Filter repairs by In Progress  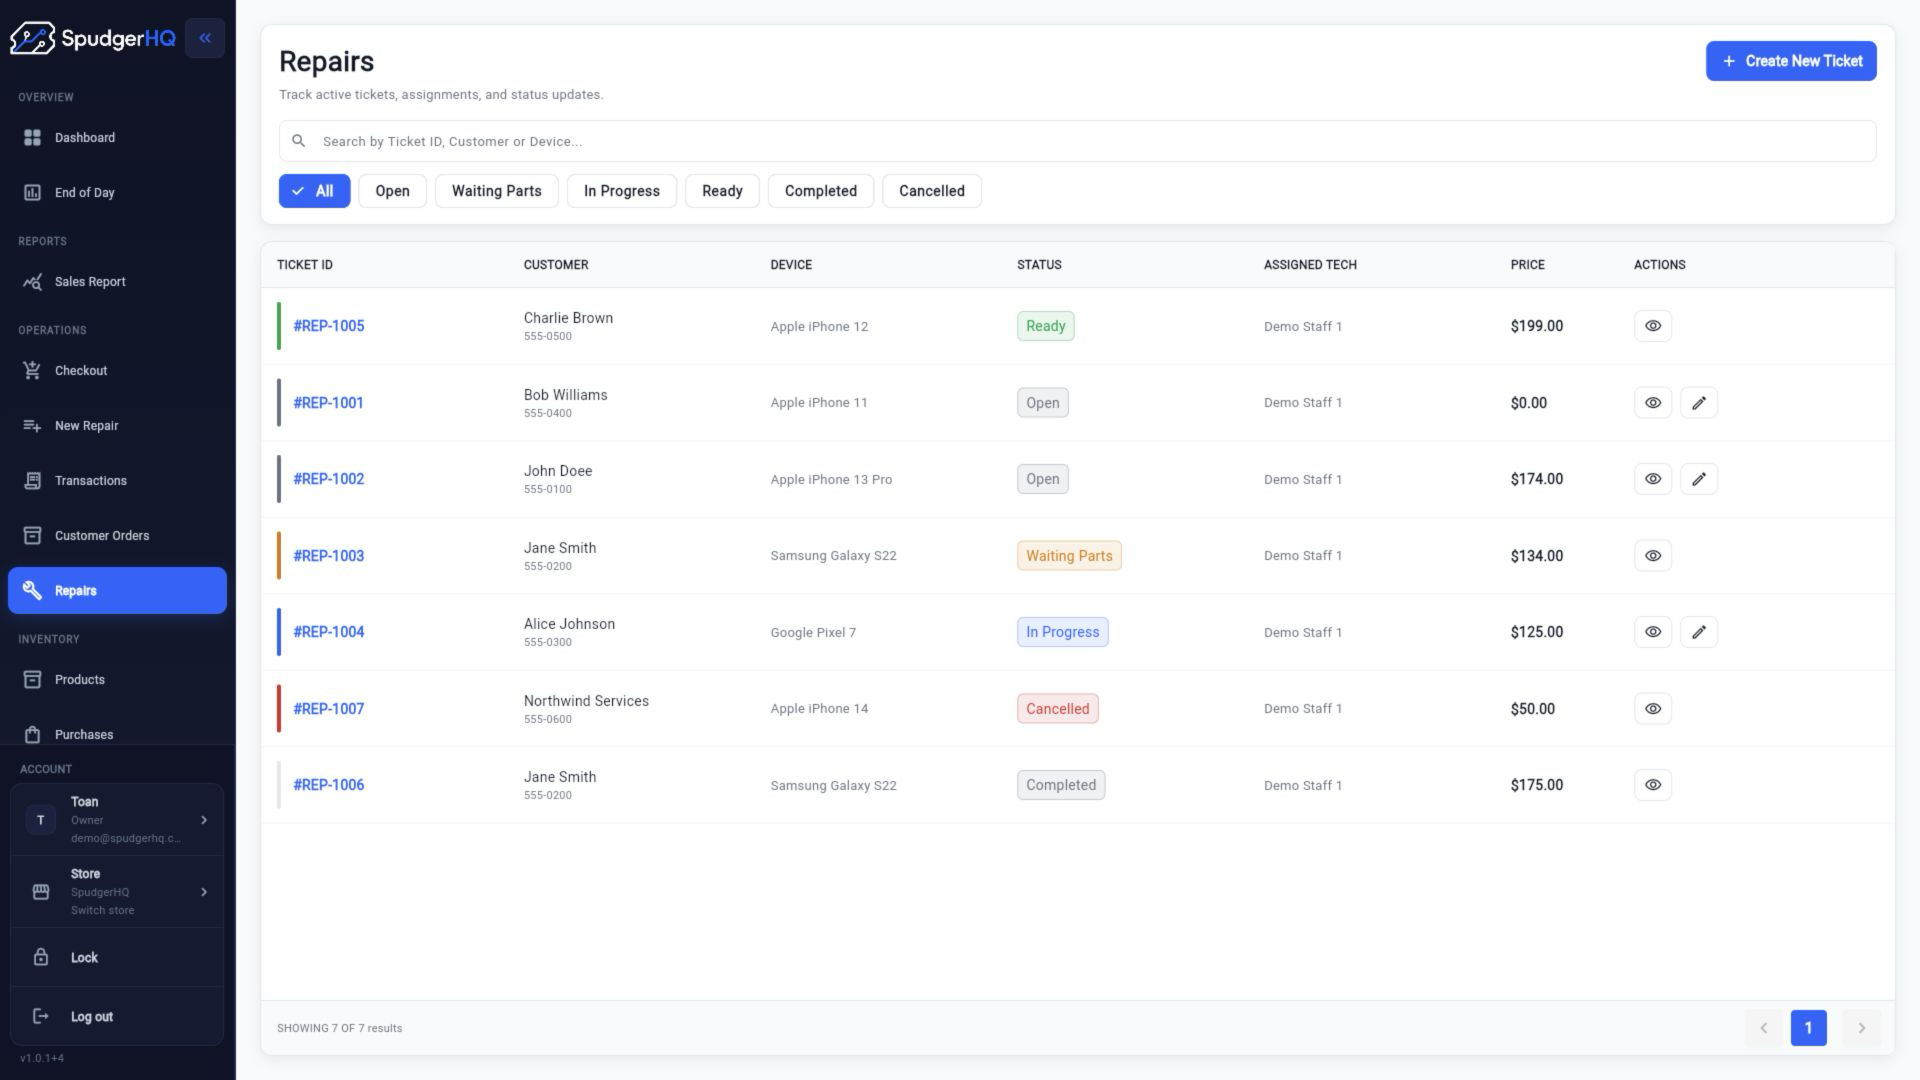pos(621,191)
